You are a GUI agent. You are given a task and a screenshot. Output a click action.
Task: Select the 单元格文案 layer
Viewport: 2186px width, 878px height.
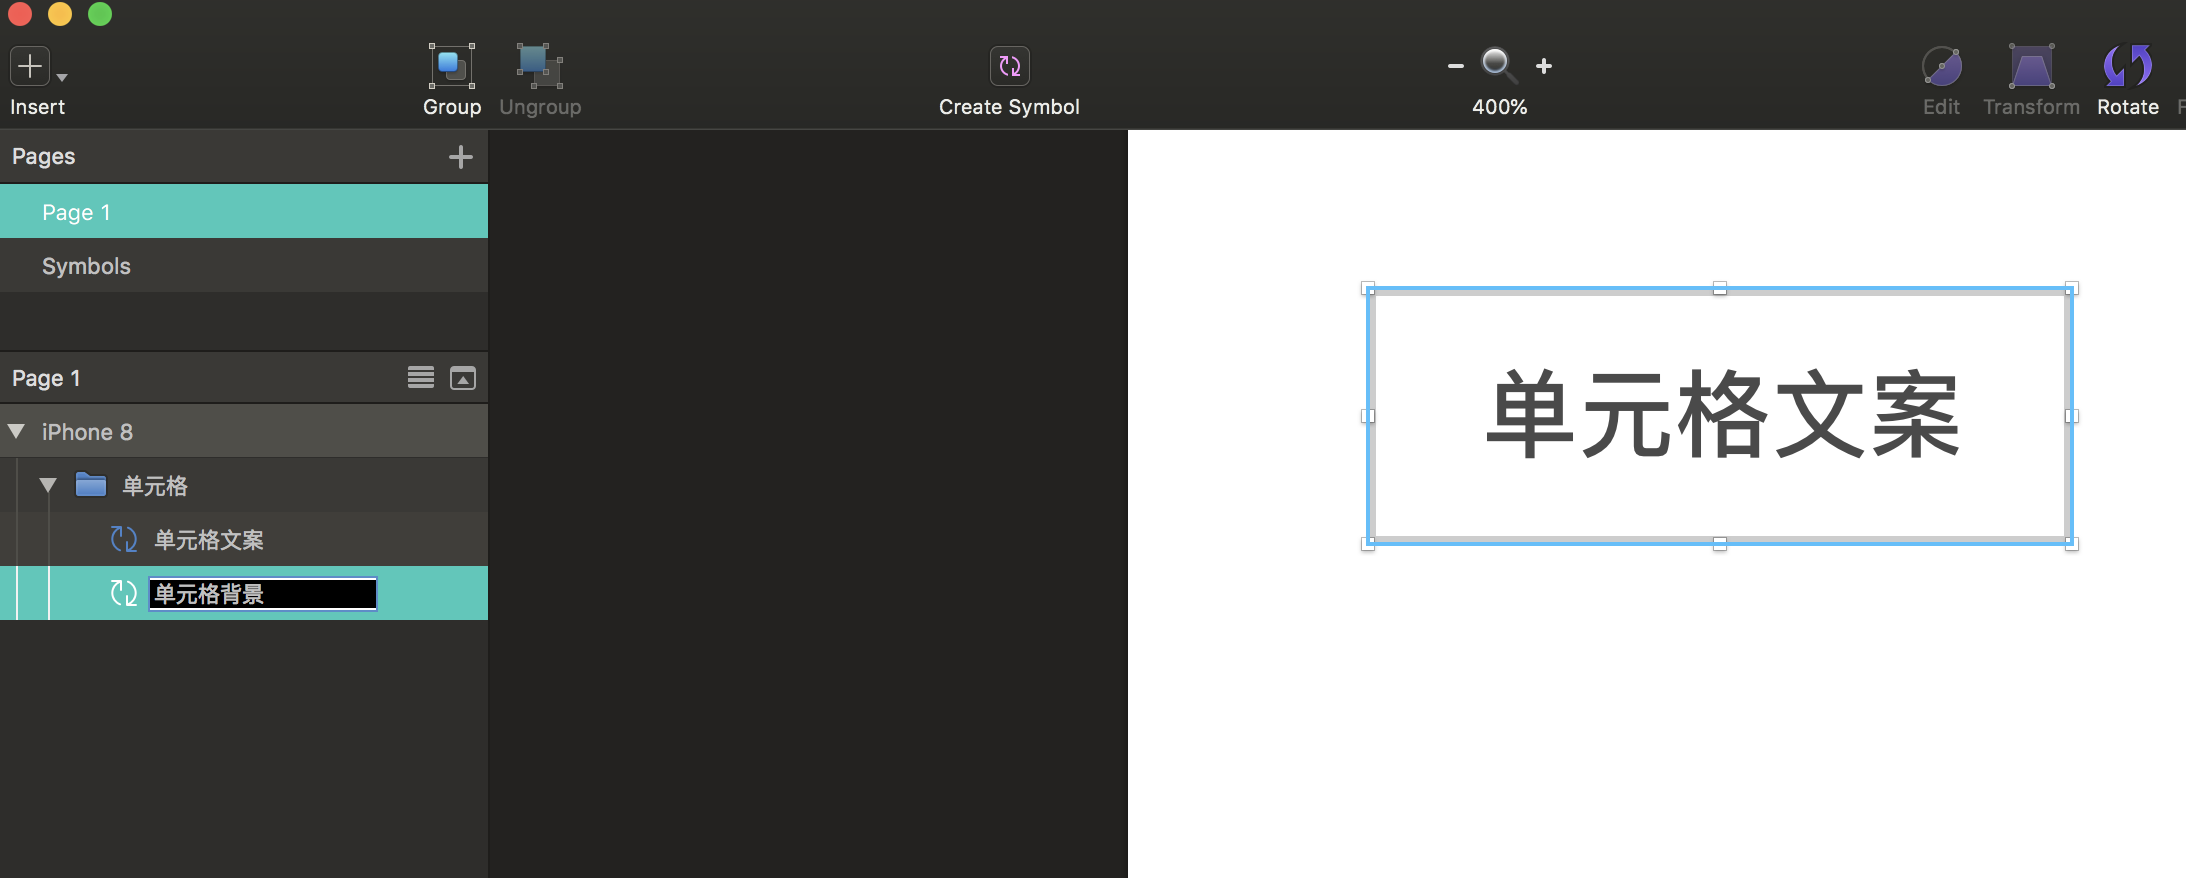coord(244,540)
